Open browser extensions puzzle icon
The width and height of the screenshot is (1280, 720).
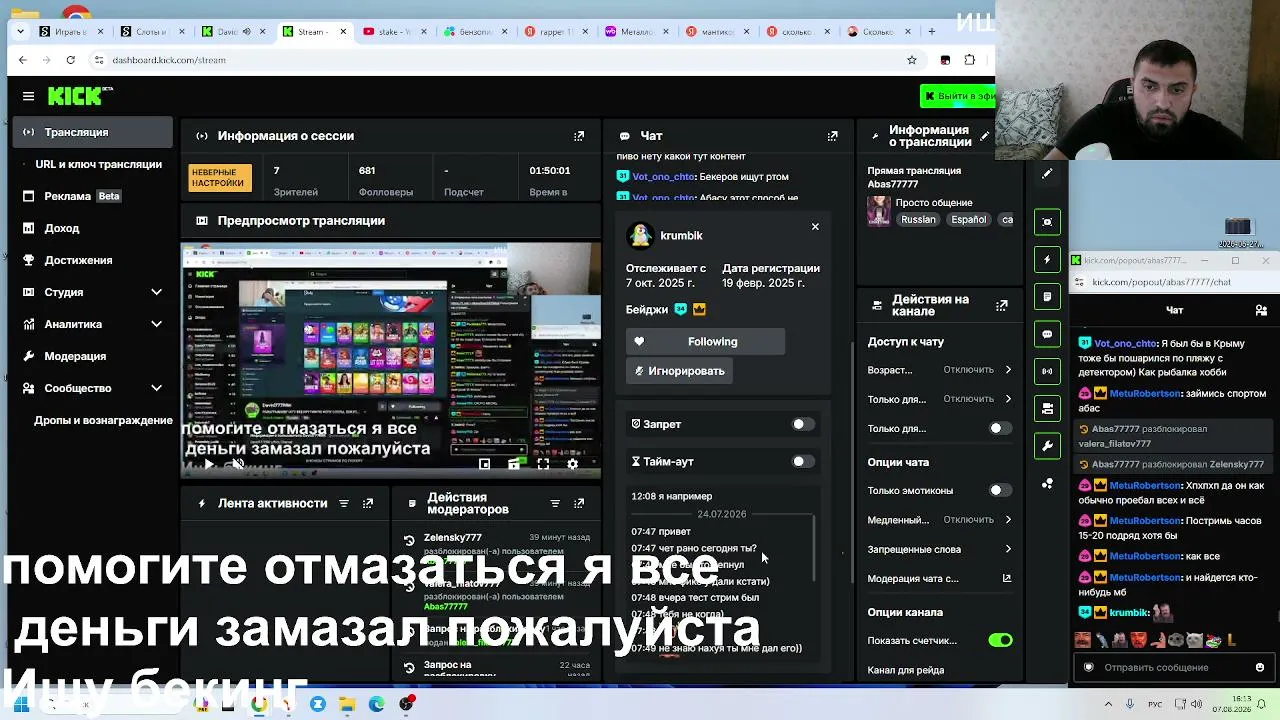coord(969,60)
